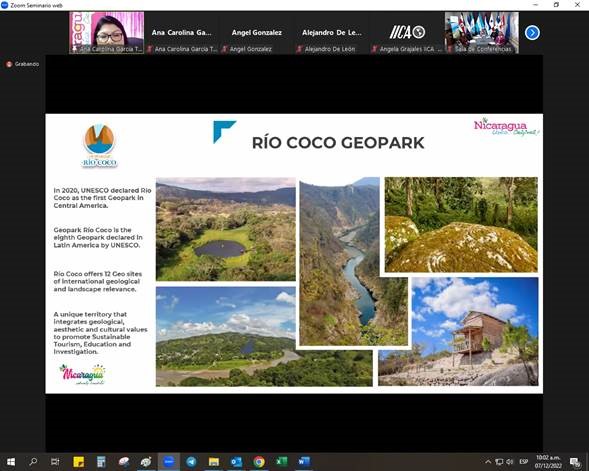
Task: Click the crater lagoon aerial photo
Action: pos(226,229)
